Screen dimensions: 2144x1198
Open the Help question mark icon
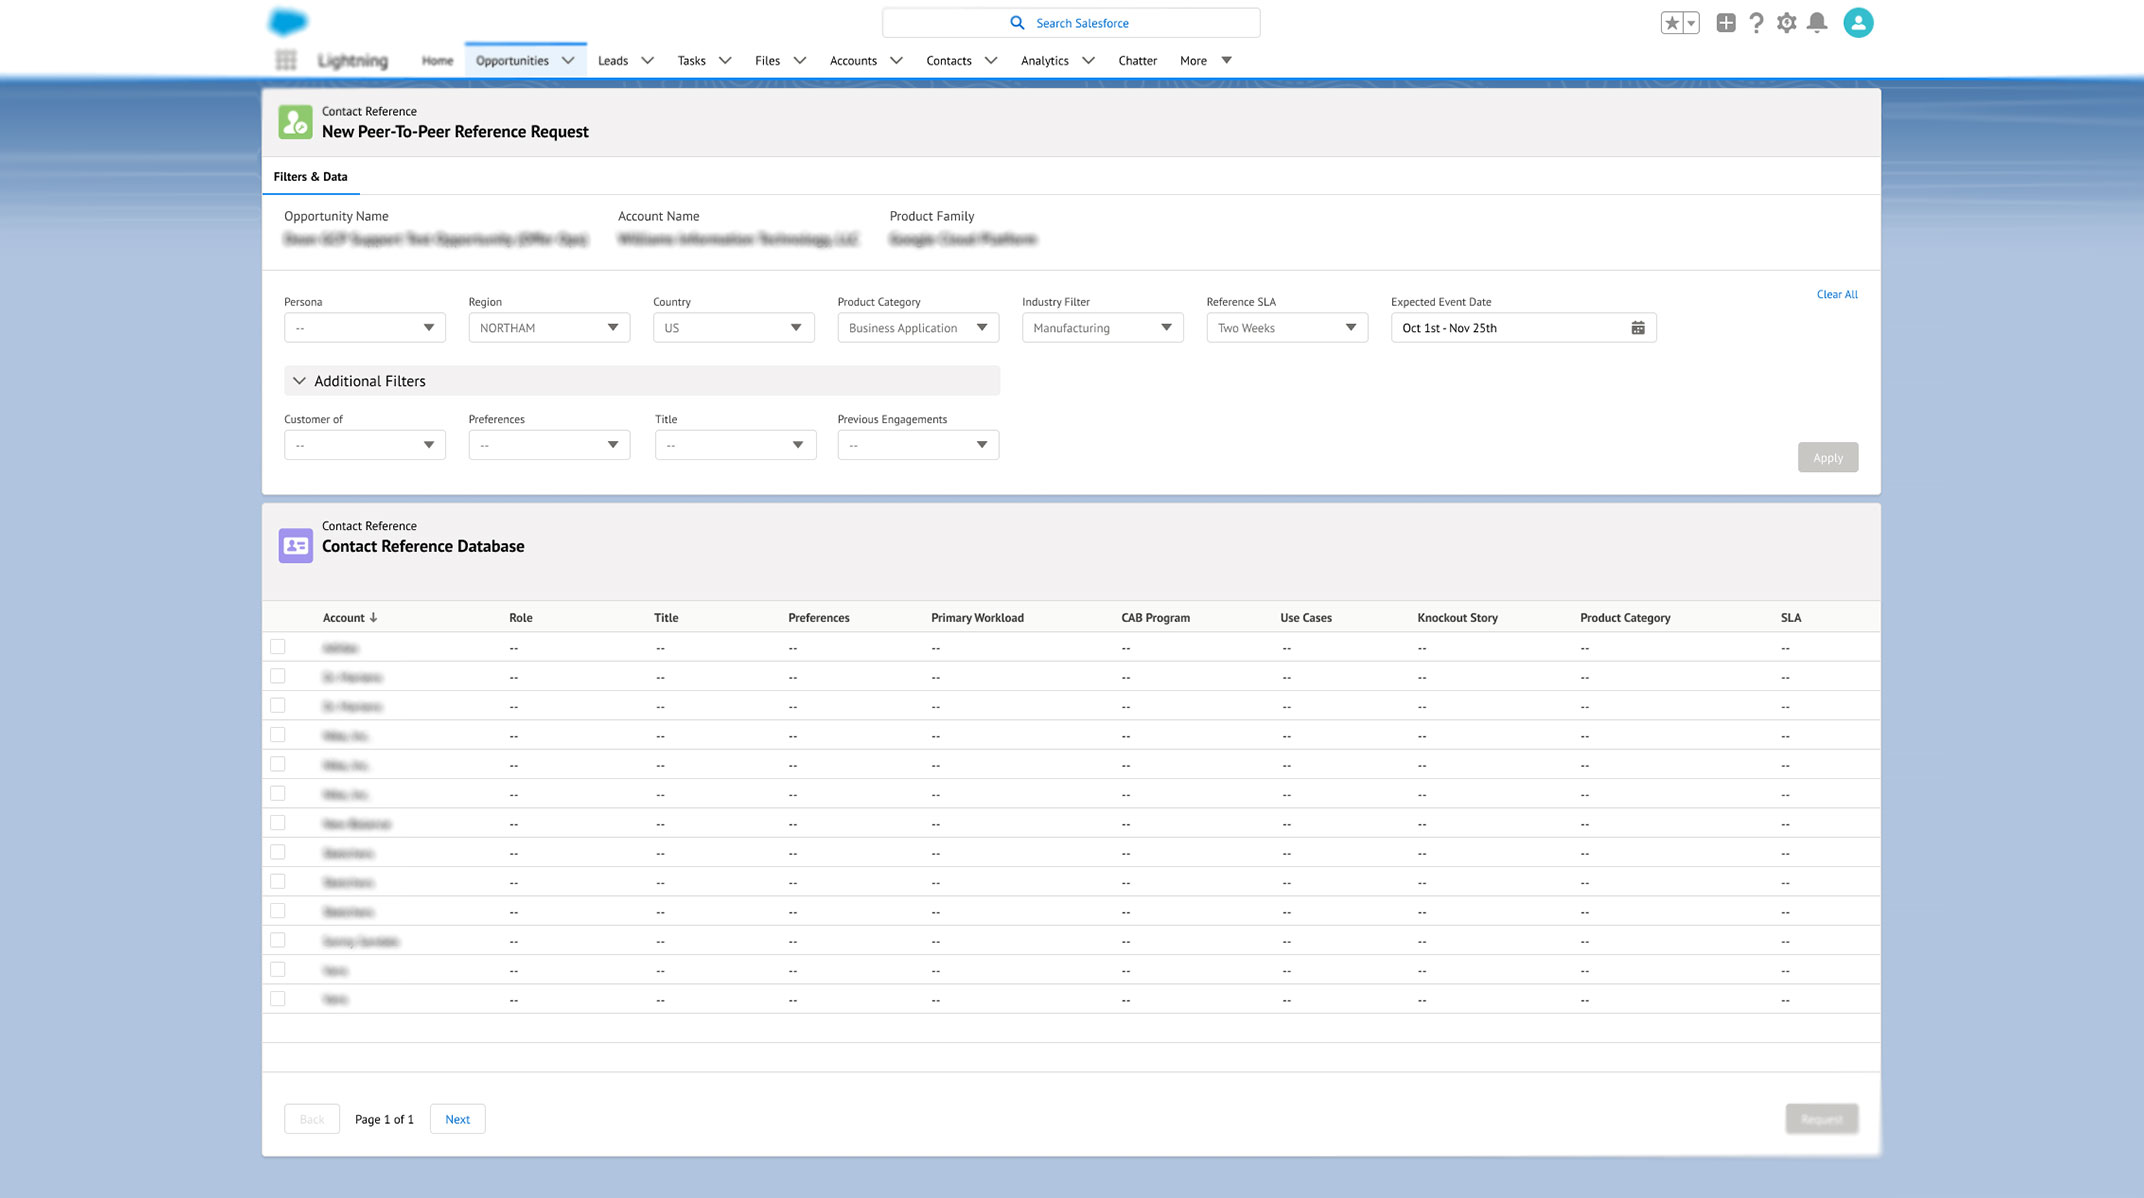(1756, 23)
